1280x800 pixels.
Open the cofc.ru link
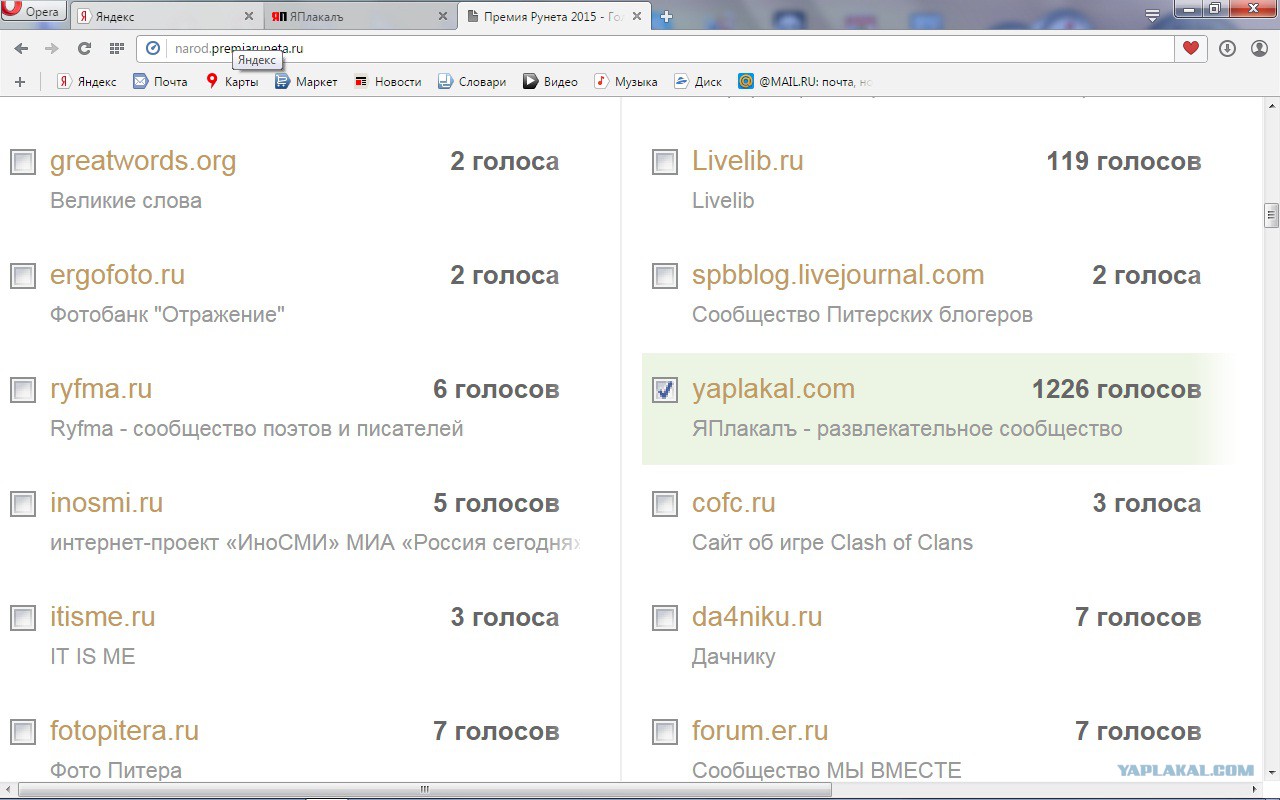tap(734, 503)
